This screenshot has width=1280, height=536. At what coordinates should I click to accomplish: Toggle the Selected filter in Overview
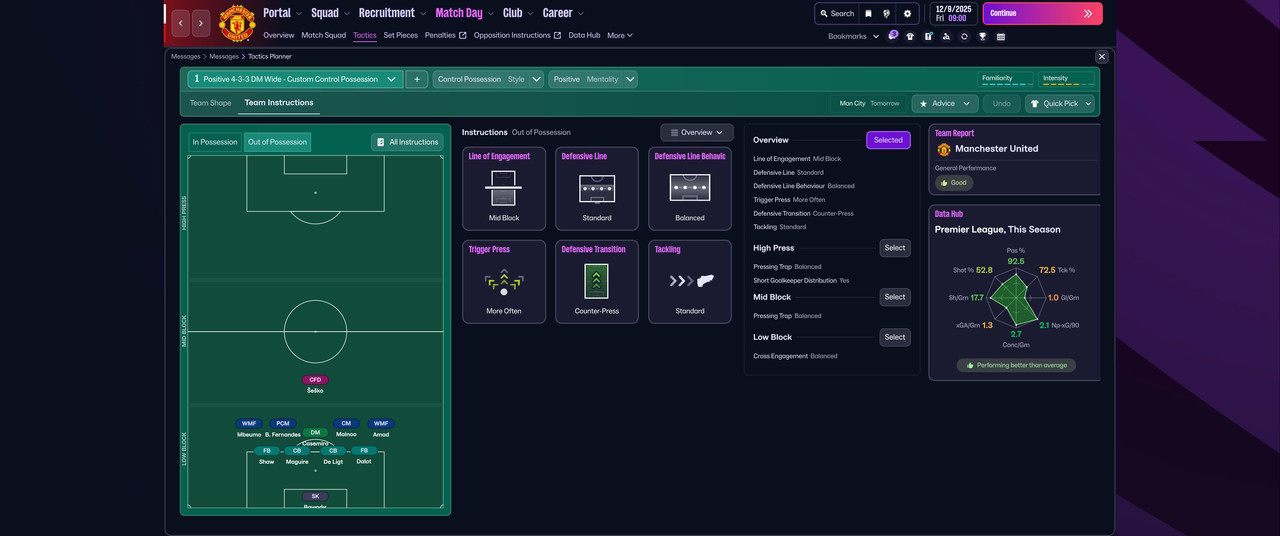coord(888,140)
